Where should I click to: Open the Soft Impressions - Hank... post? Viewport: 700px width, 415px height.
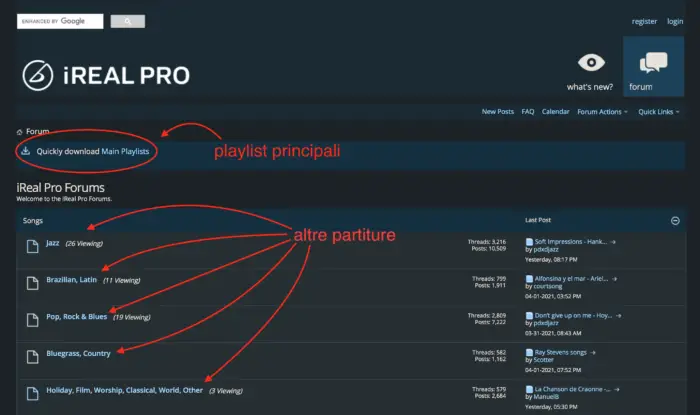[x=571, y=242]
